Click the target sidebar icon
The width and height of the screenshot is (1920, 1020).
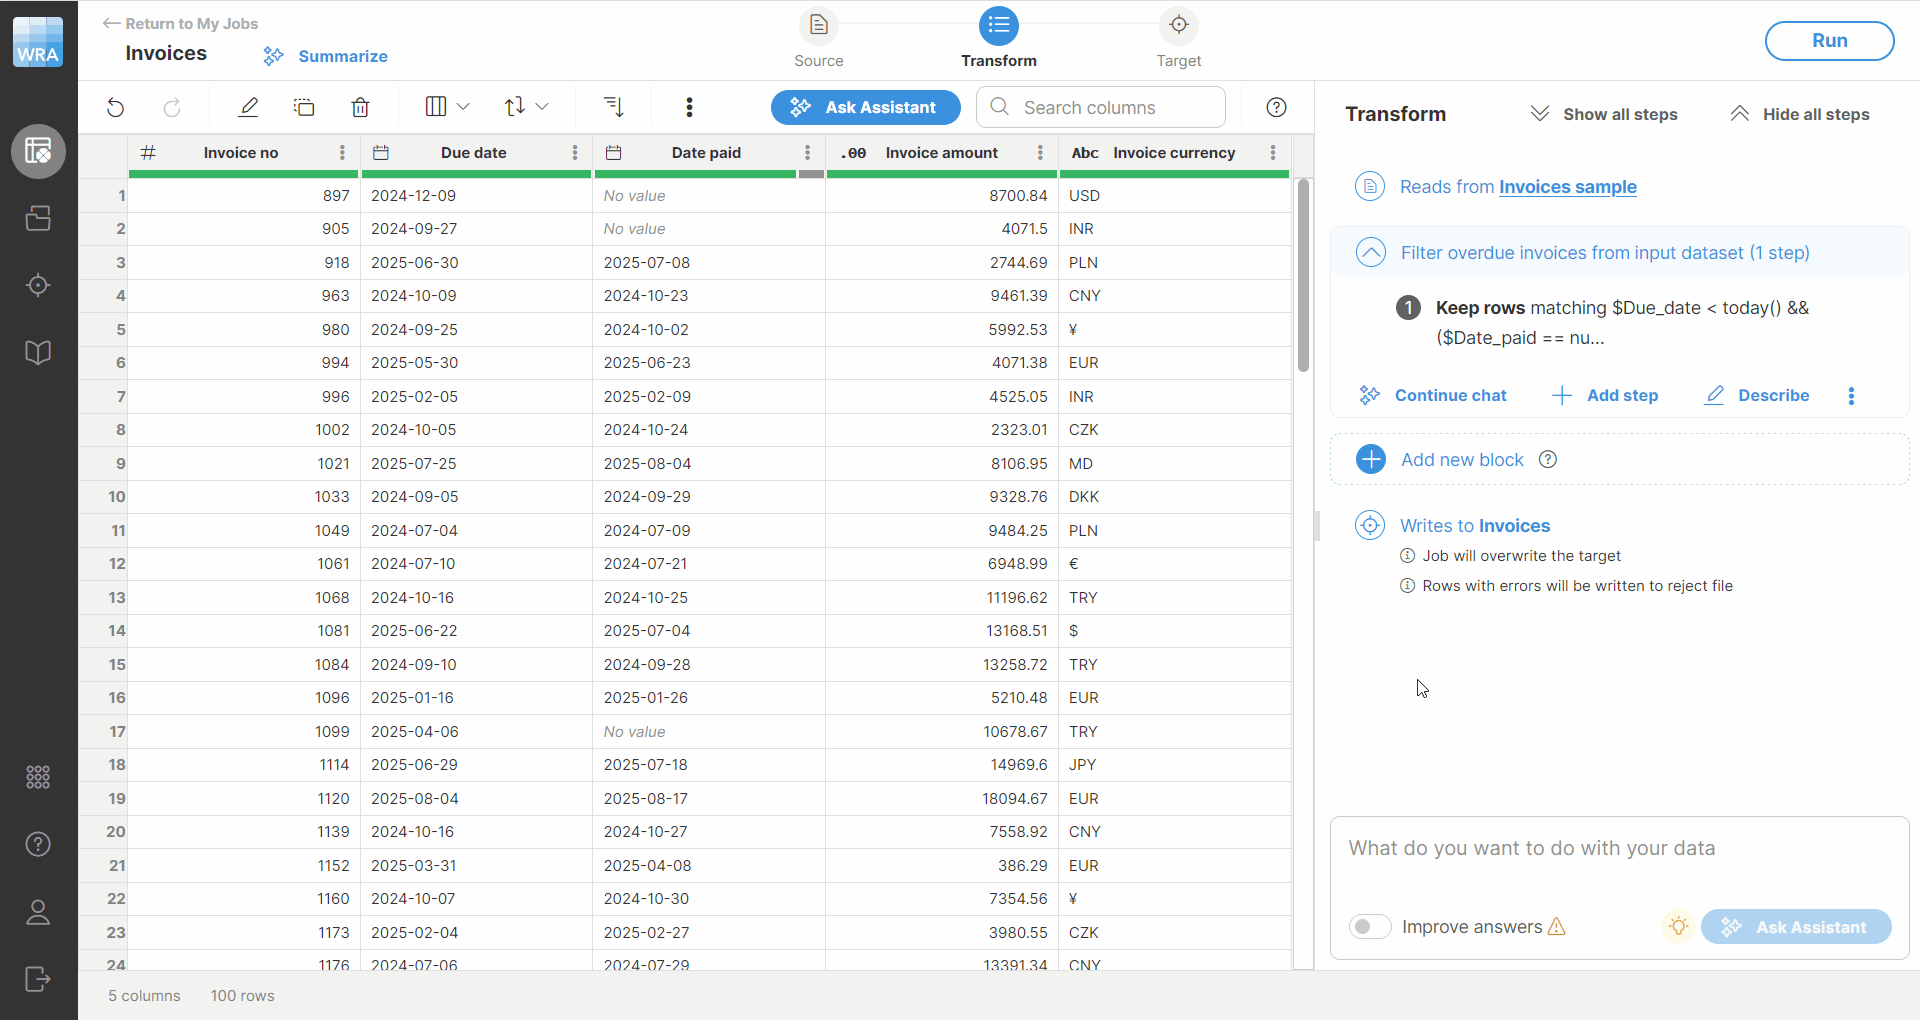(38, 286)
